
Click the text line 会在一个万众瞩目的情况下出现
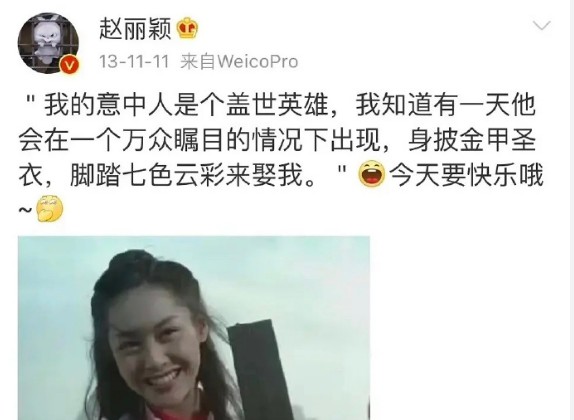tap(200, 141)
